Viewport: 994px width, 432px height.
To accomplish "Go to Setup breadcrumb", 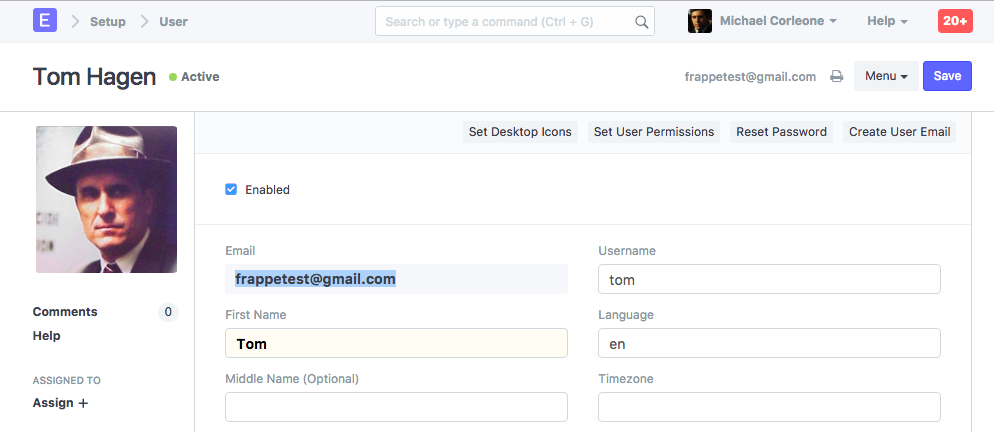I will click(x=110, y=21).
